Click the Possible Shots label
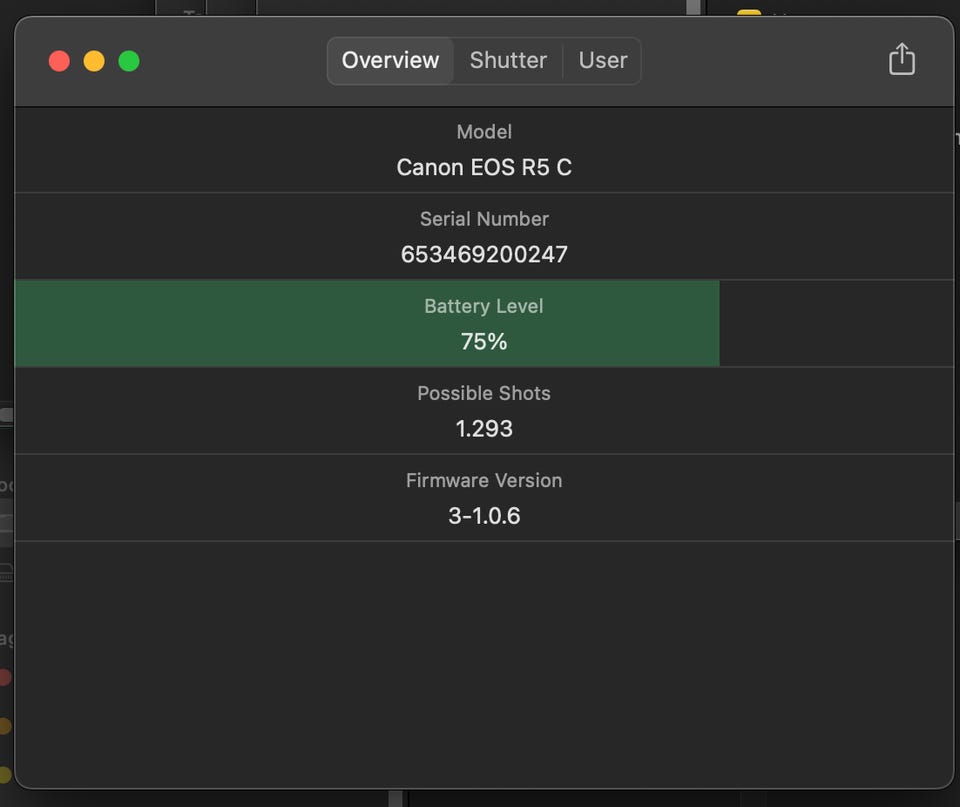Screen dimensions: 960x807 click(x=484, y=393)
